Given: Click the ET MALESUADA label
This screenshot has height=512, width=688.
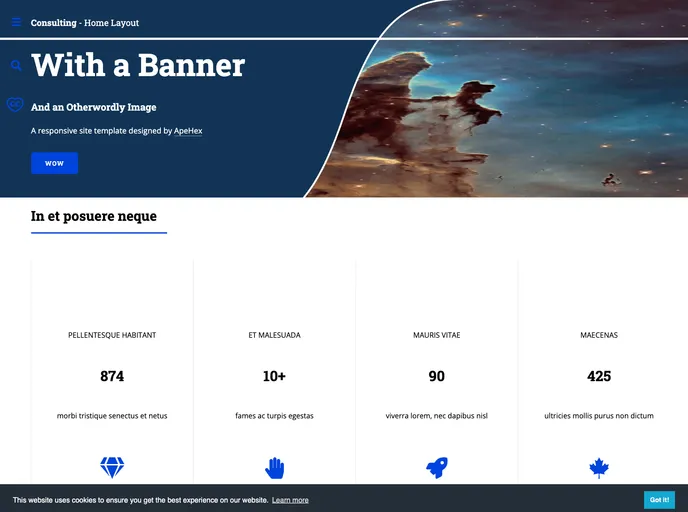Looking at the screenshot, I should coord(275,335).
